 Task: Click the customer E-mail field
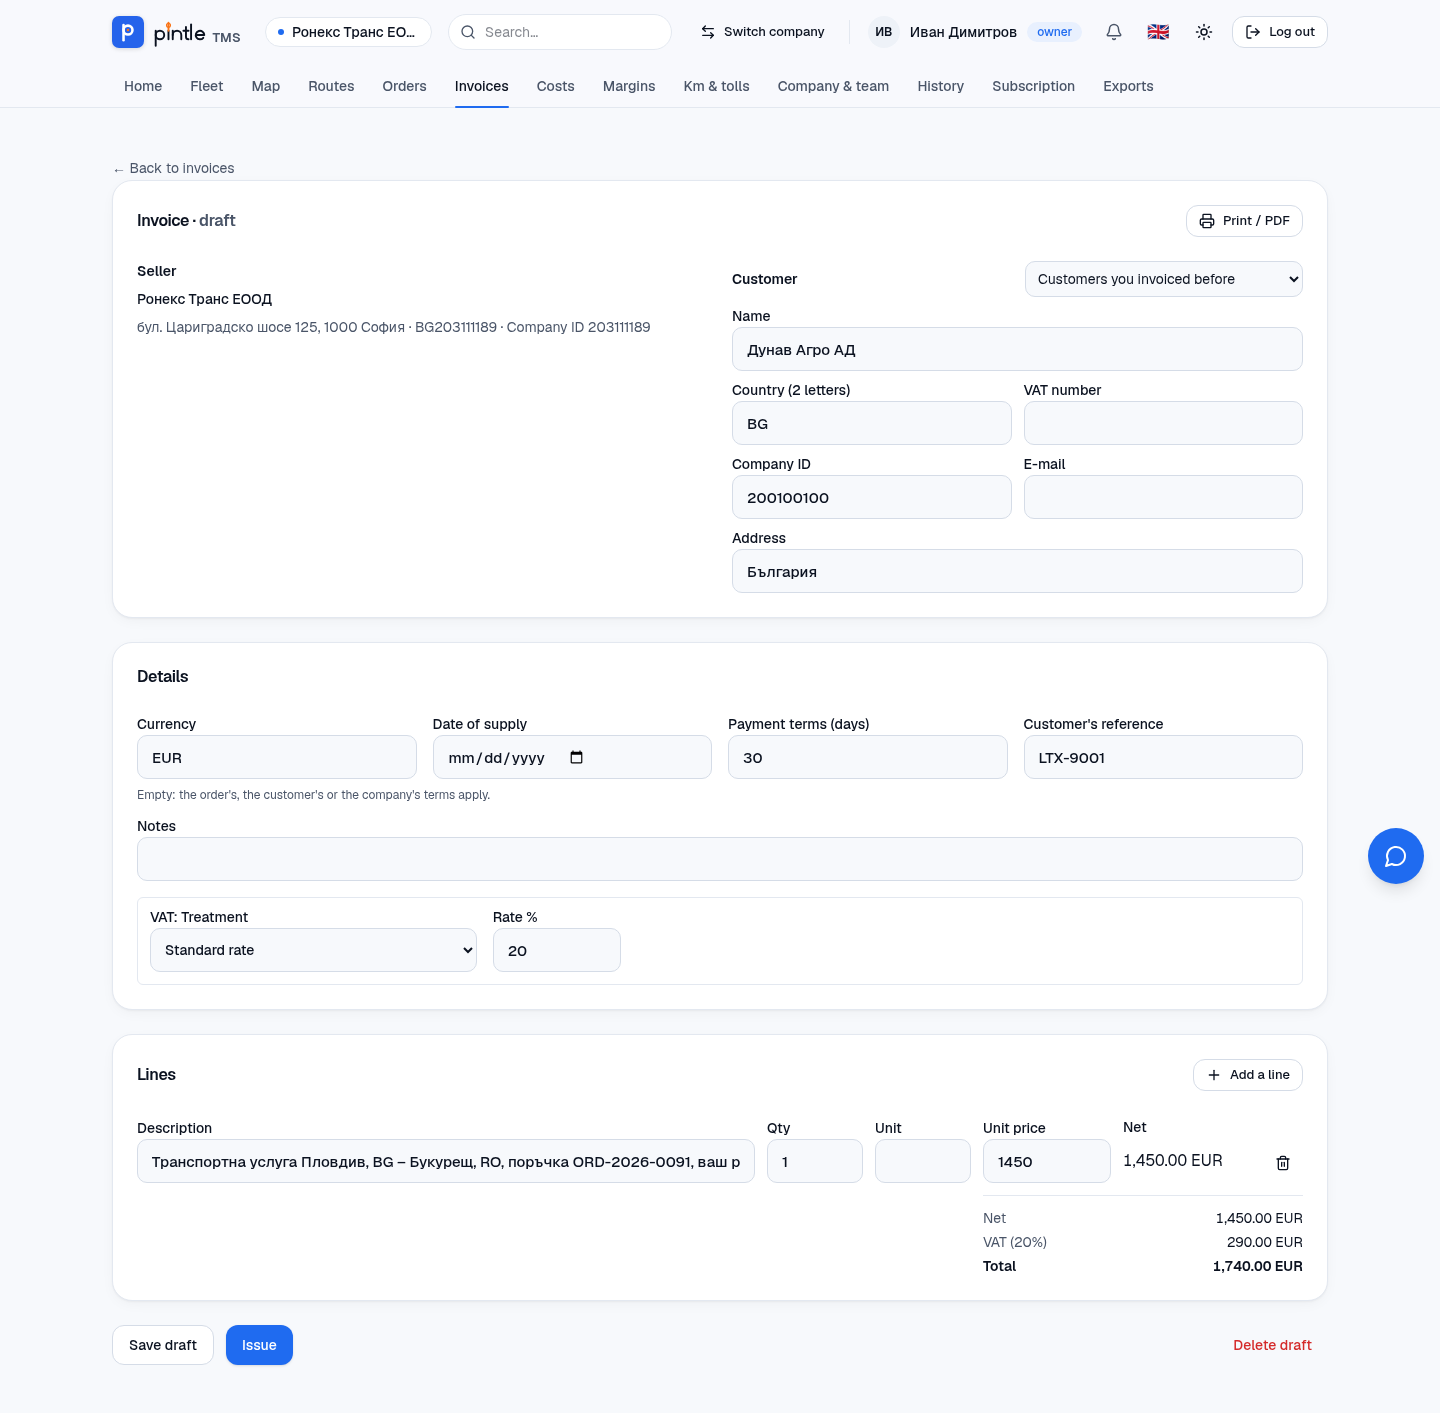(x=1163, y=497)
